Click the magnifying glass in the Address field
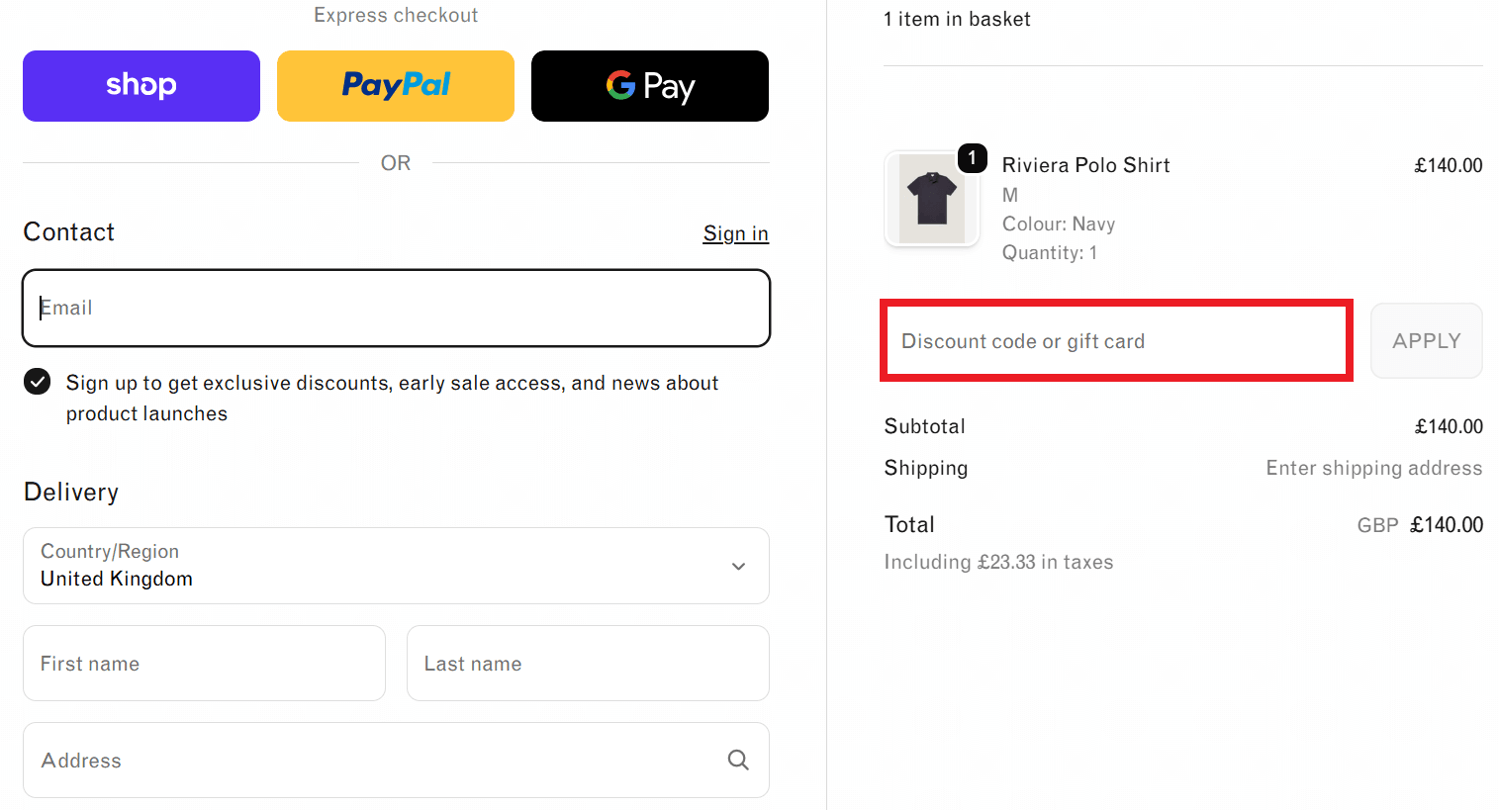The image size is (1500, 810). [737, 759]
